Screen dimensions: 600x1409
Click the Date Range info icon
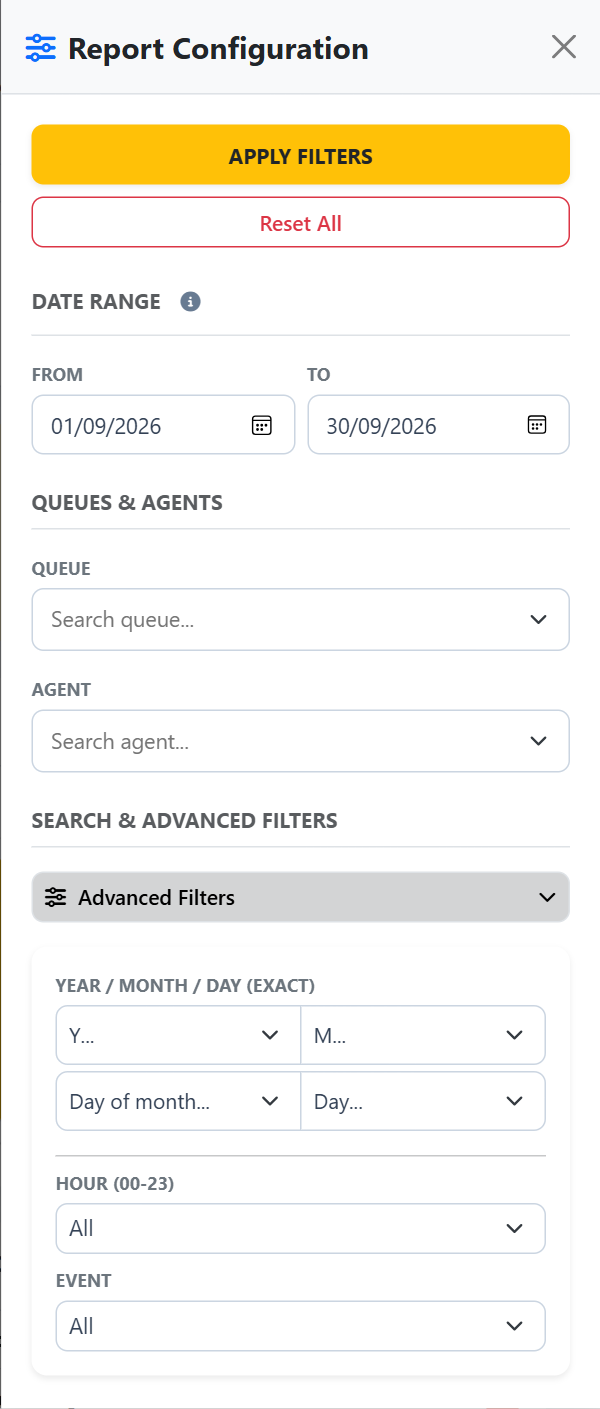[x=190, y=301]
